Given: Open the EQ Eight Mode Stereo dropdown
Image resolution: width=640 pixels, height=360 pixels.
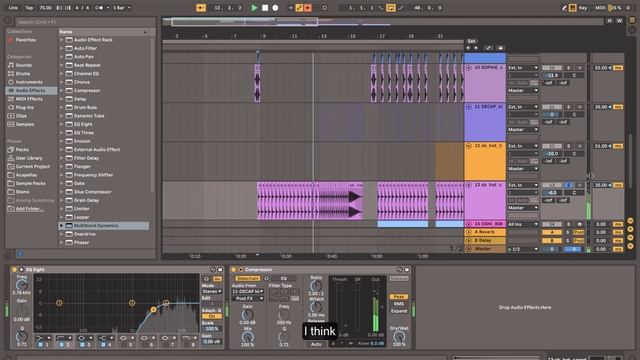Looking at the screenshot, I should tap(212, 291).
